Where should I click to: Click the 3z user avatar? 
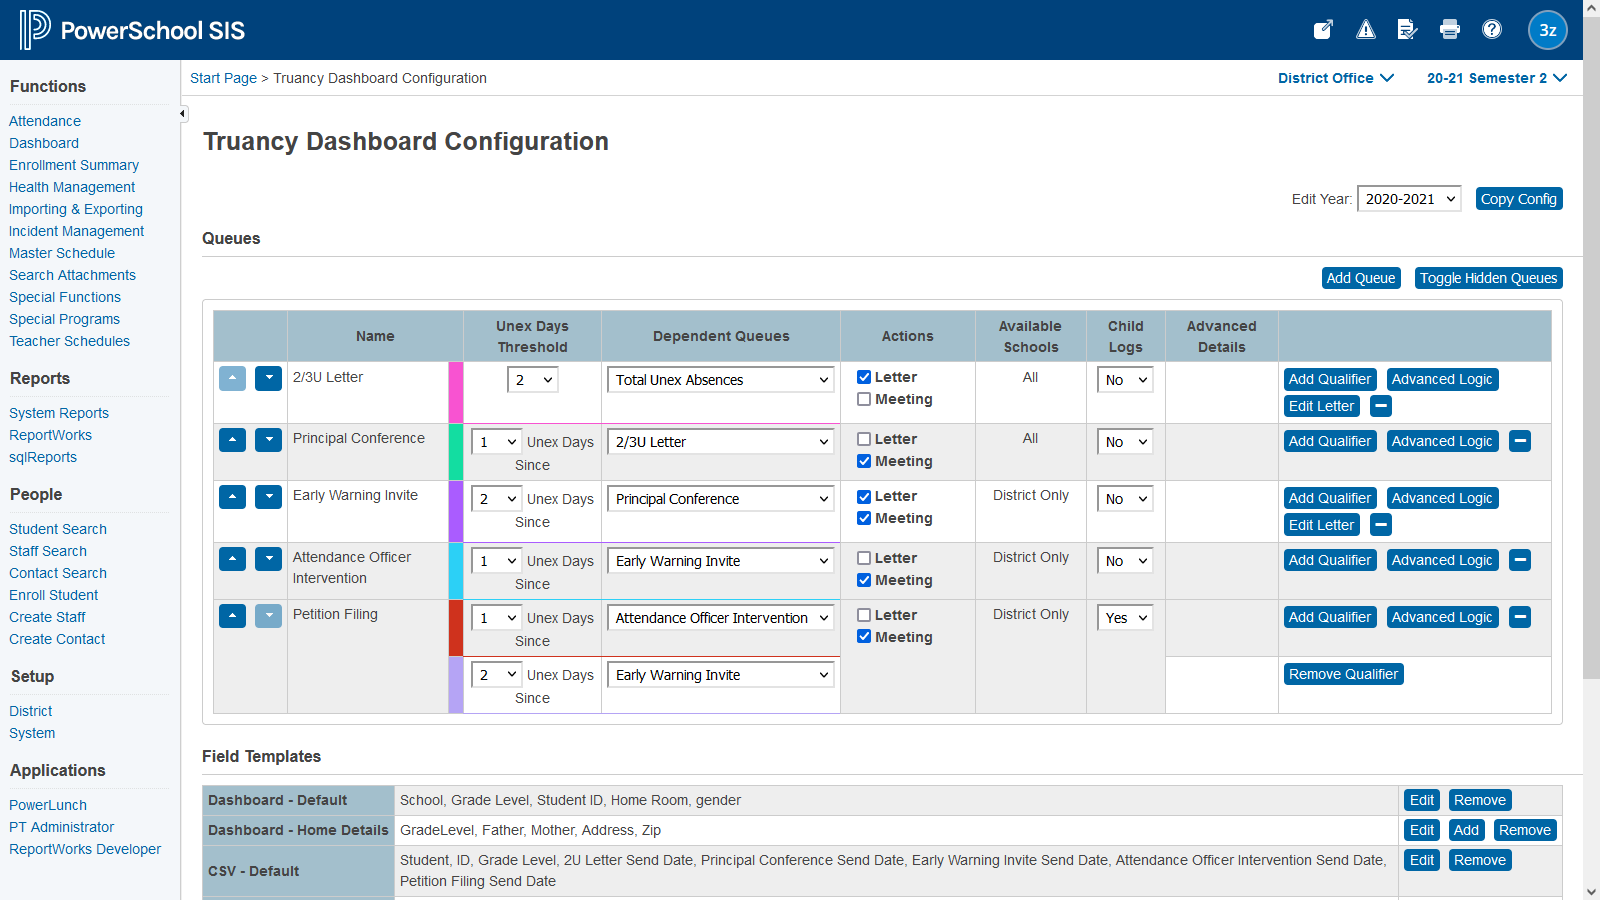(x=1547, y=30)
